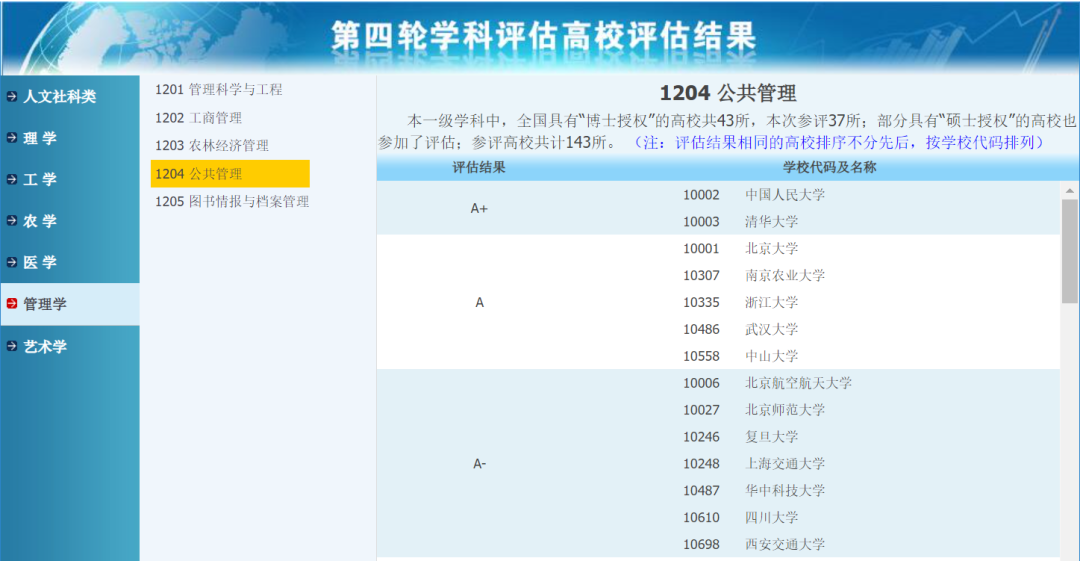Click school code 10486
This screenshot has height=561, width=1080.
[x=701, y=329]
